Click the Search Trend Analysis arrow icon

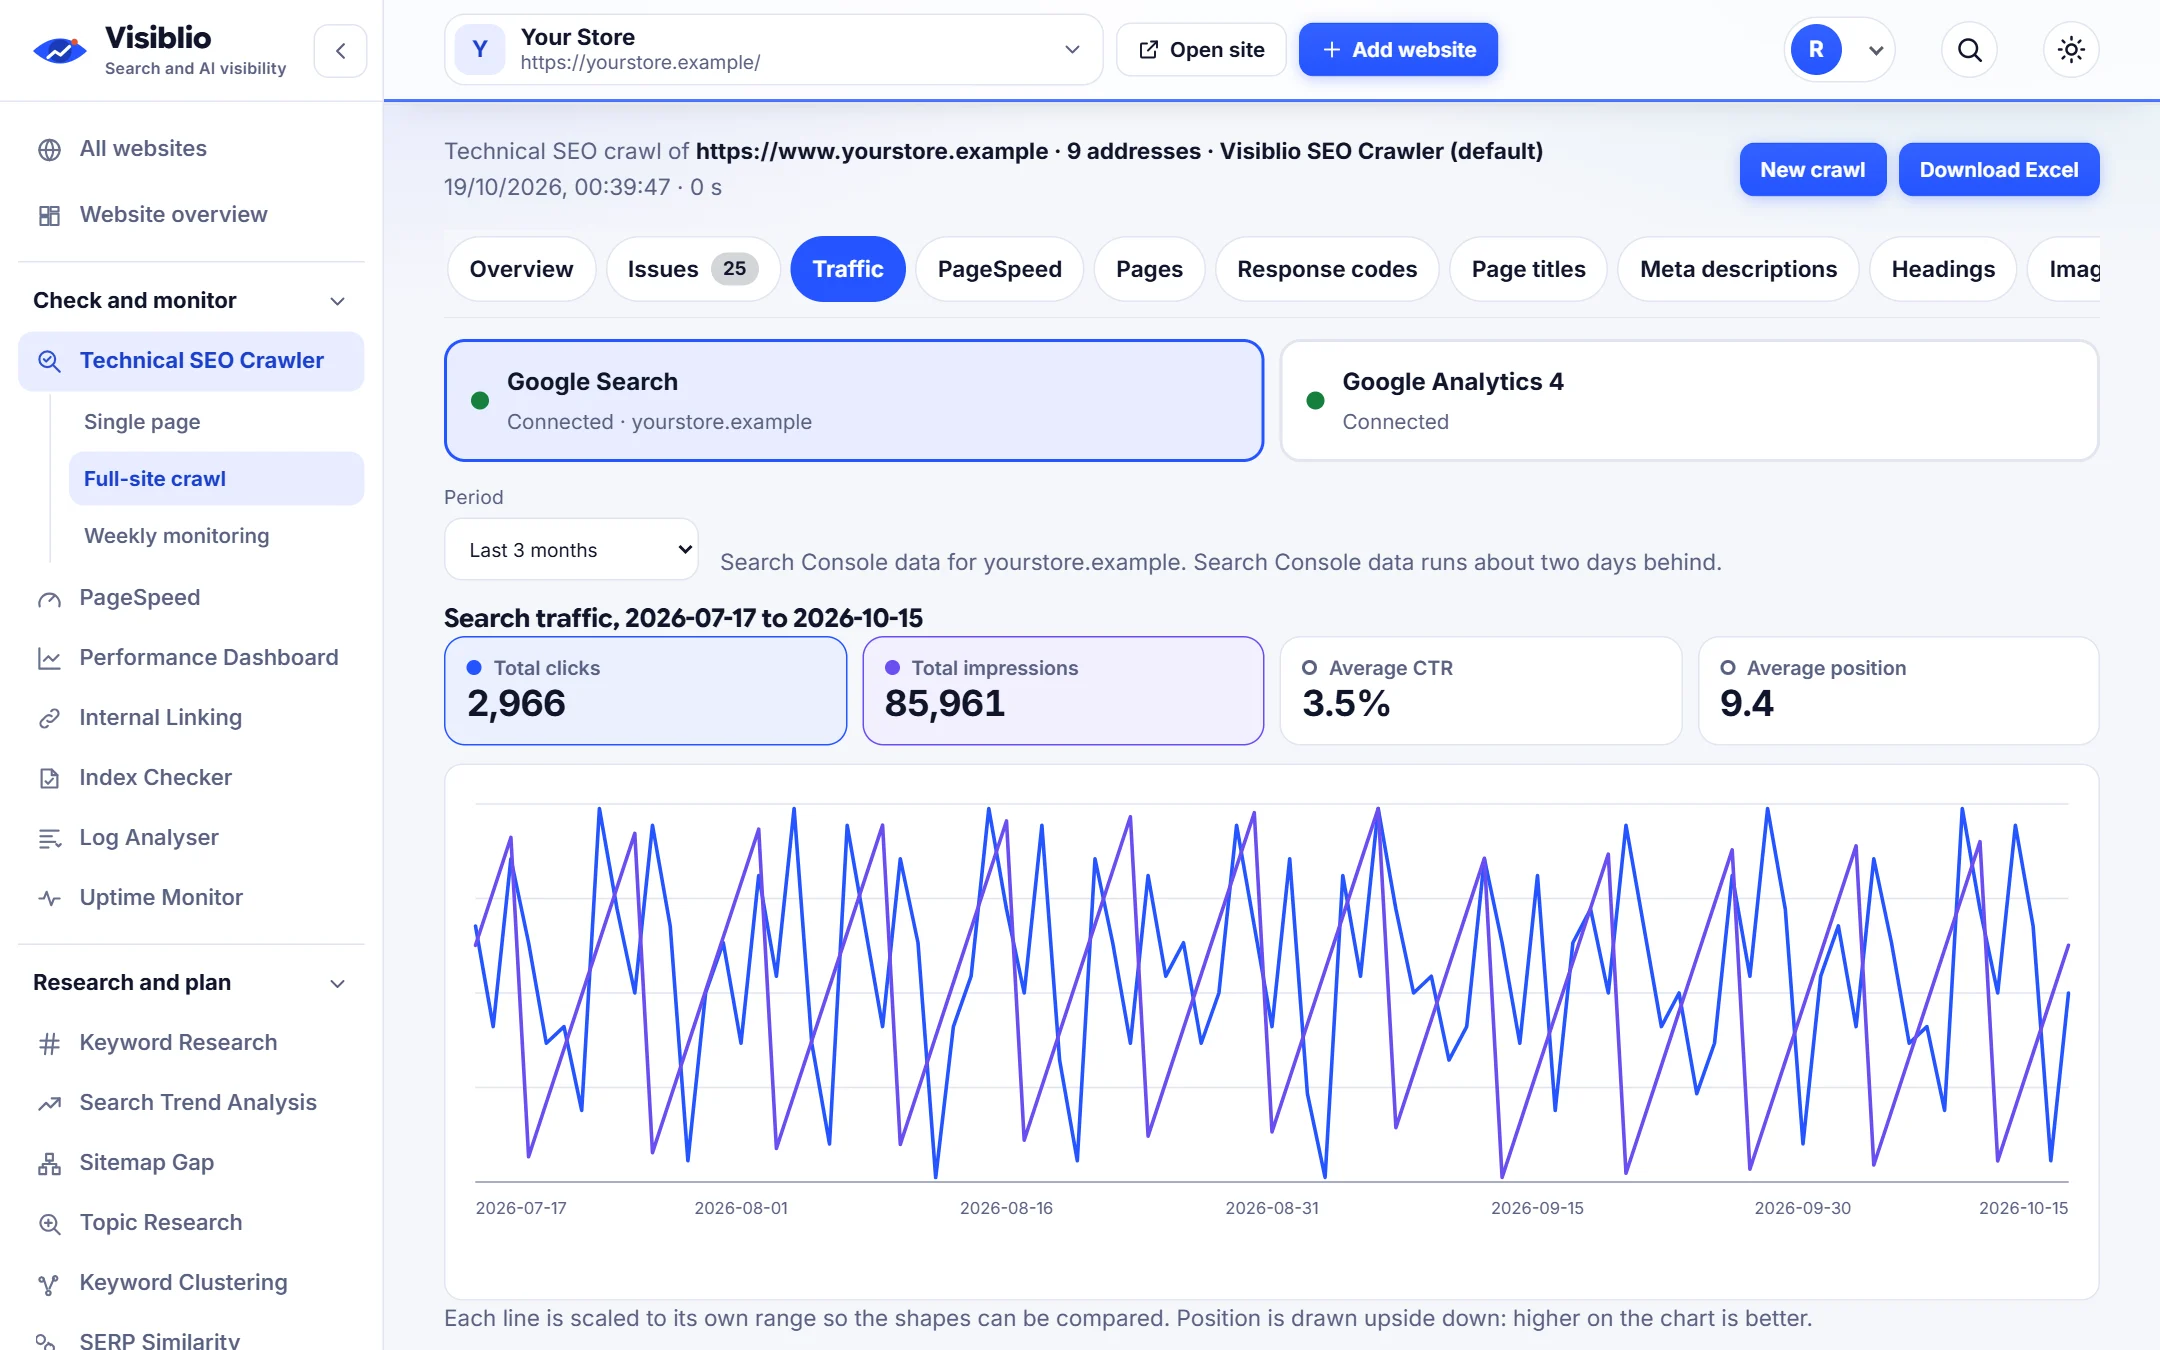point(49,1104)
